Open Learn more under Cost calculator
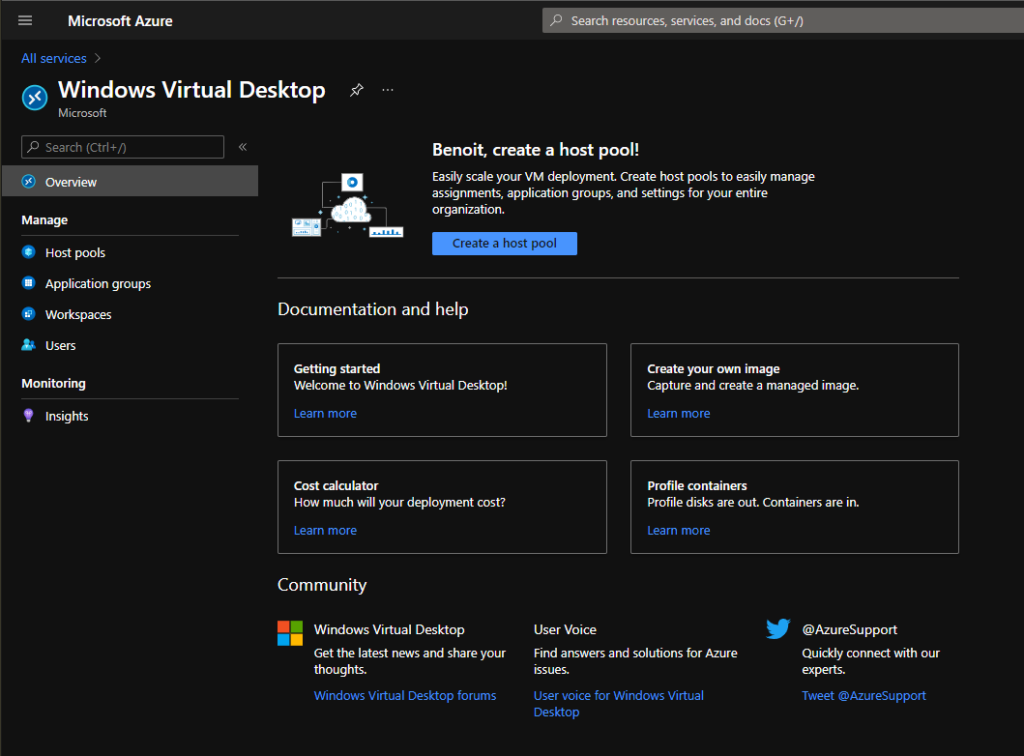The image size is (1024, 756). coord(325,530)
